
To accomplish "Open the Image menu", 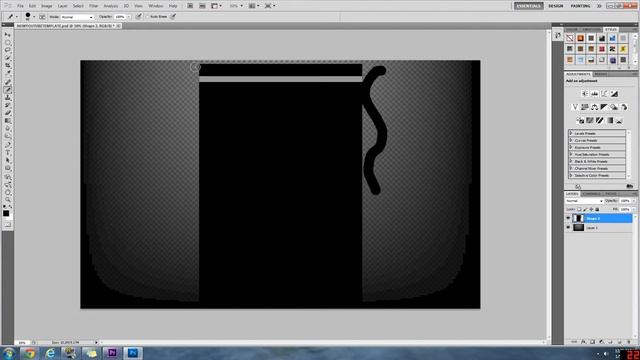I will pos(47,6).
